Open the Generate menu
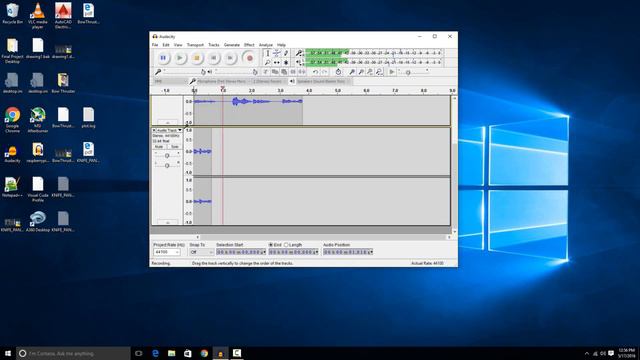640x360 pixels. click(231, 45)
